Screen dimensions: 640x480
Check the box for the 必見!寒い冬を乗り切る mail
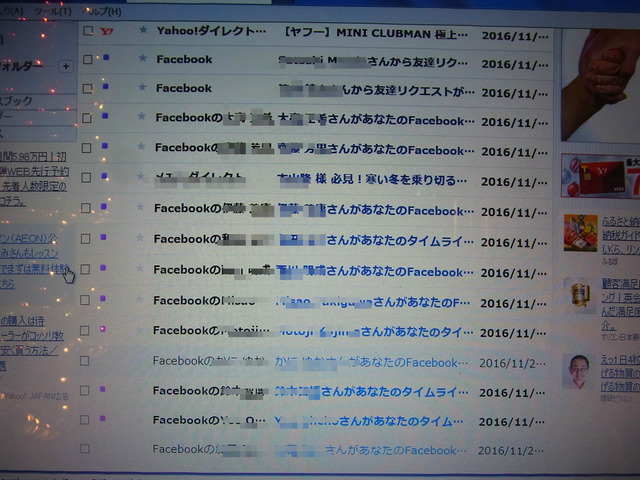86,178
